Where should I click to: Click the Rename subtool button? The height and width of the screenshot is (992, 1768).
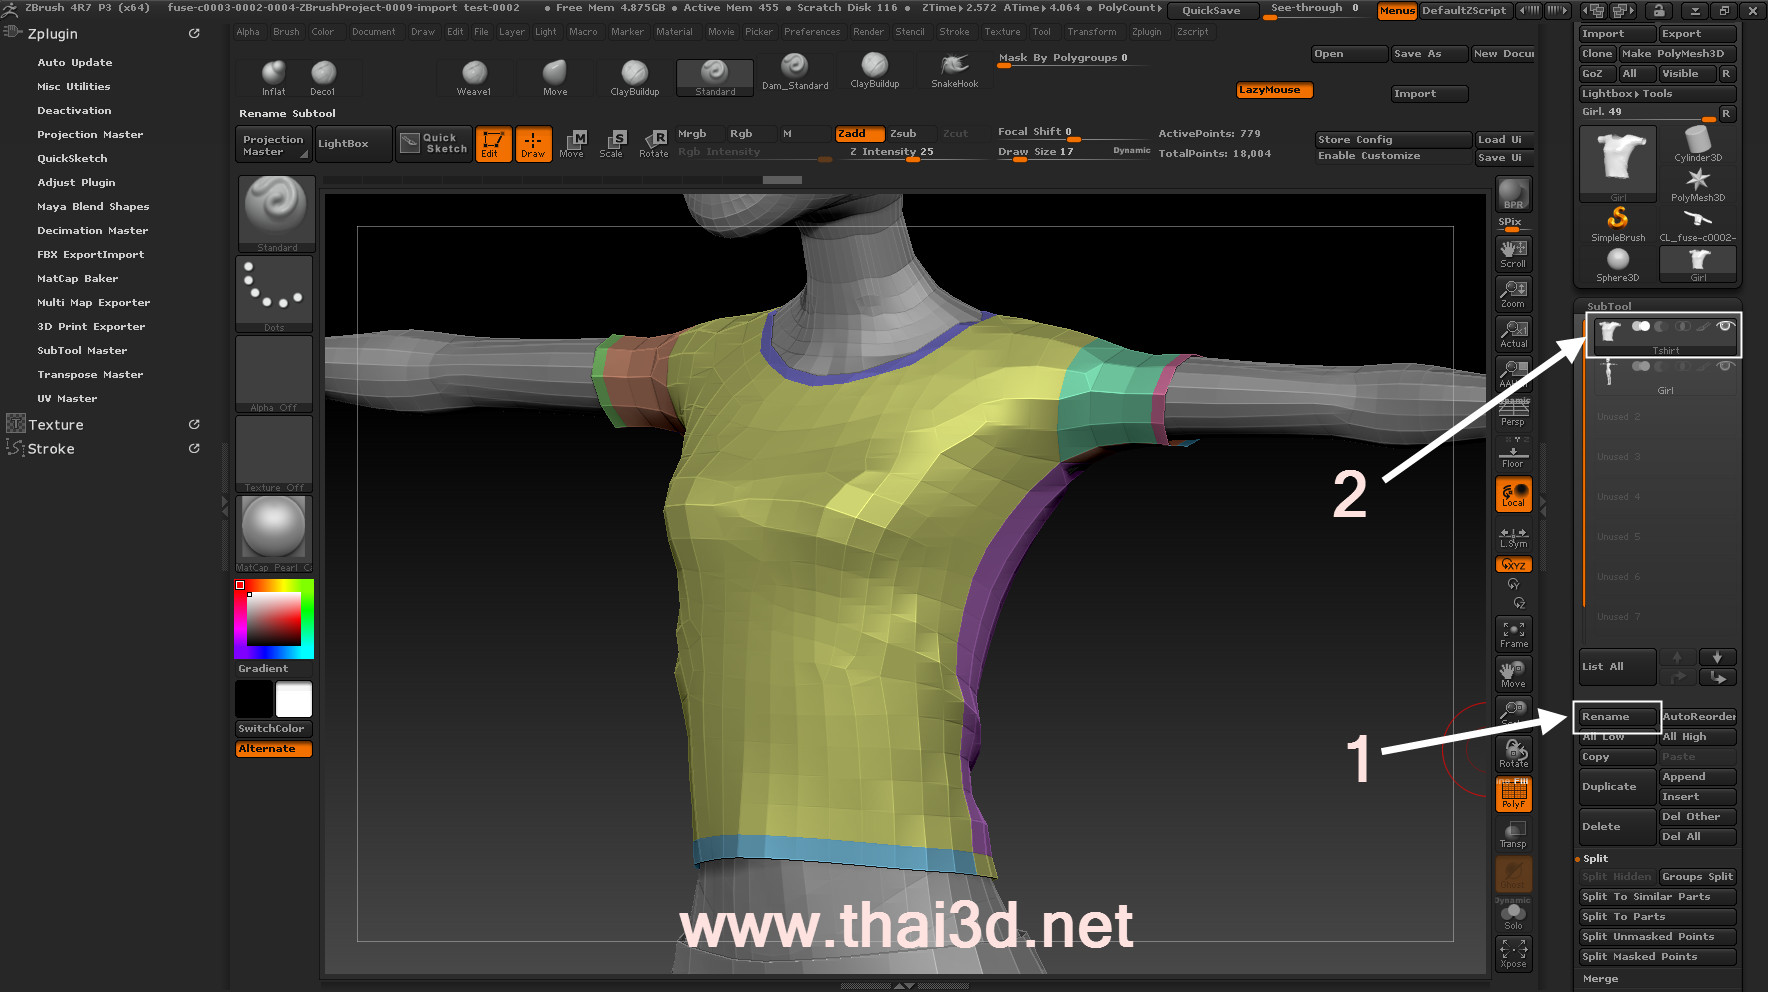[1616, 717]
